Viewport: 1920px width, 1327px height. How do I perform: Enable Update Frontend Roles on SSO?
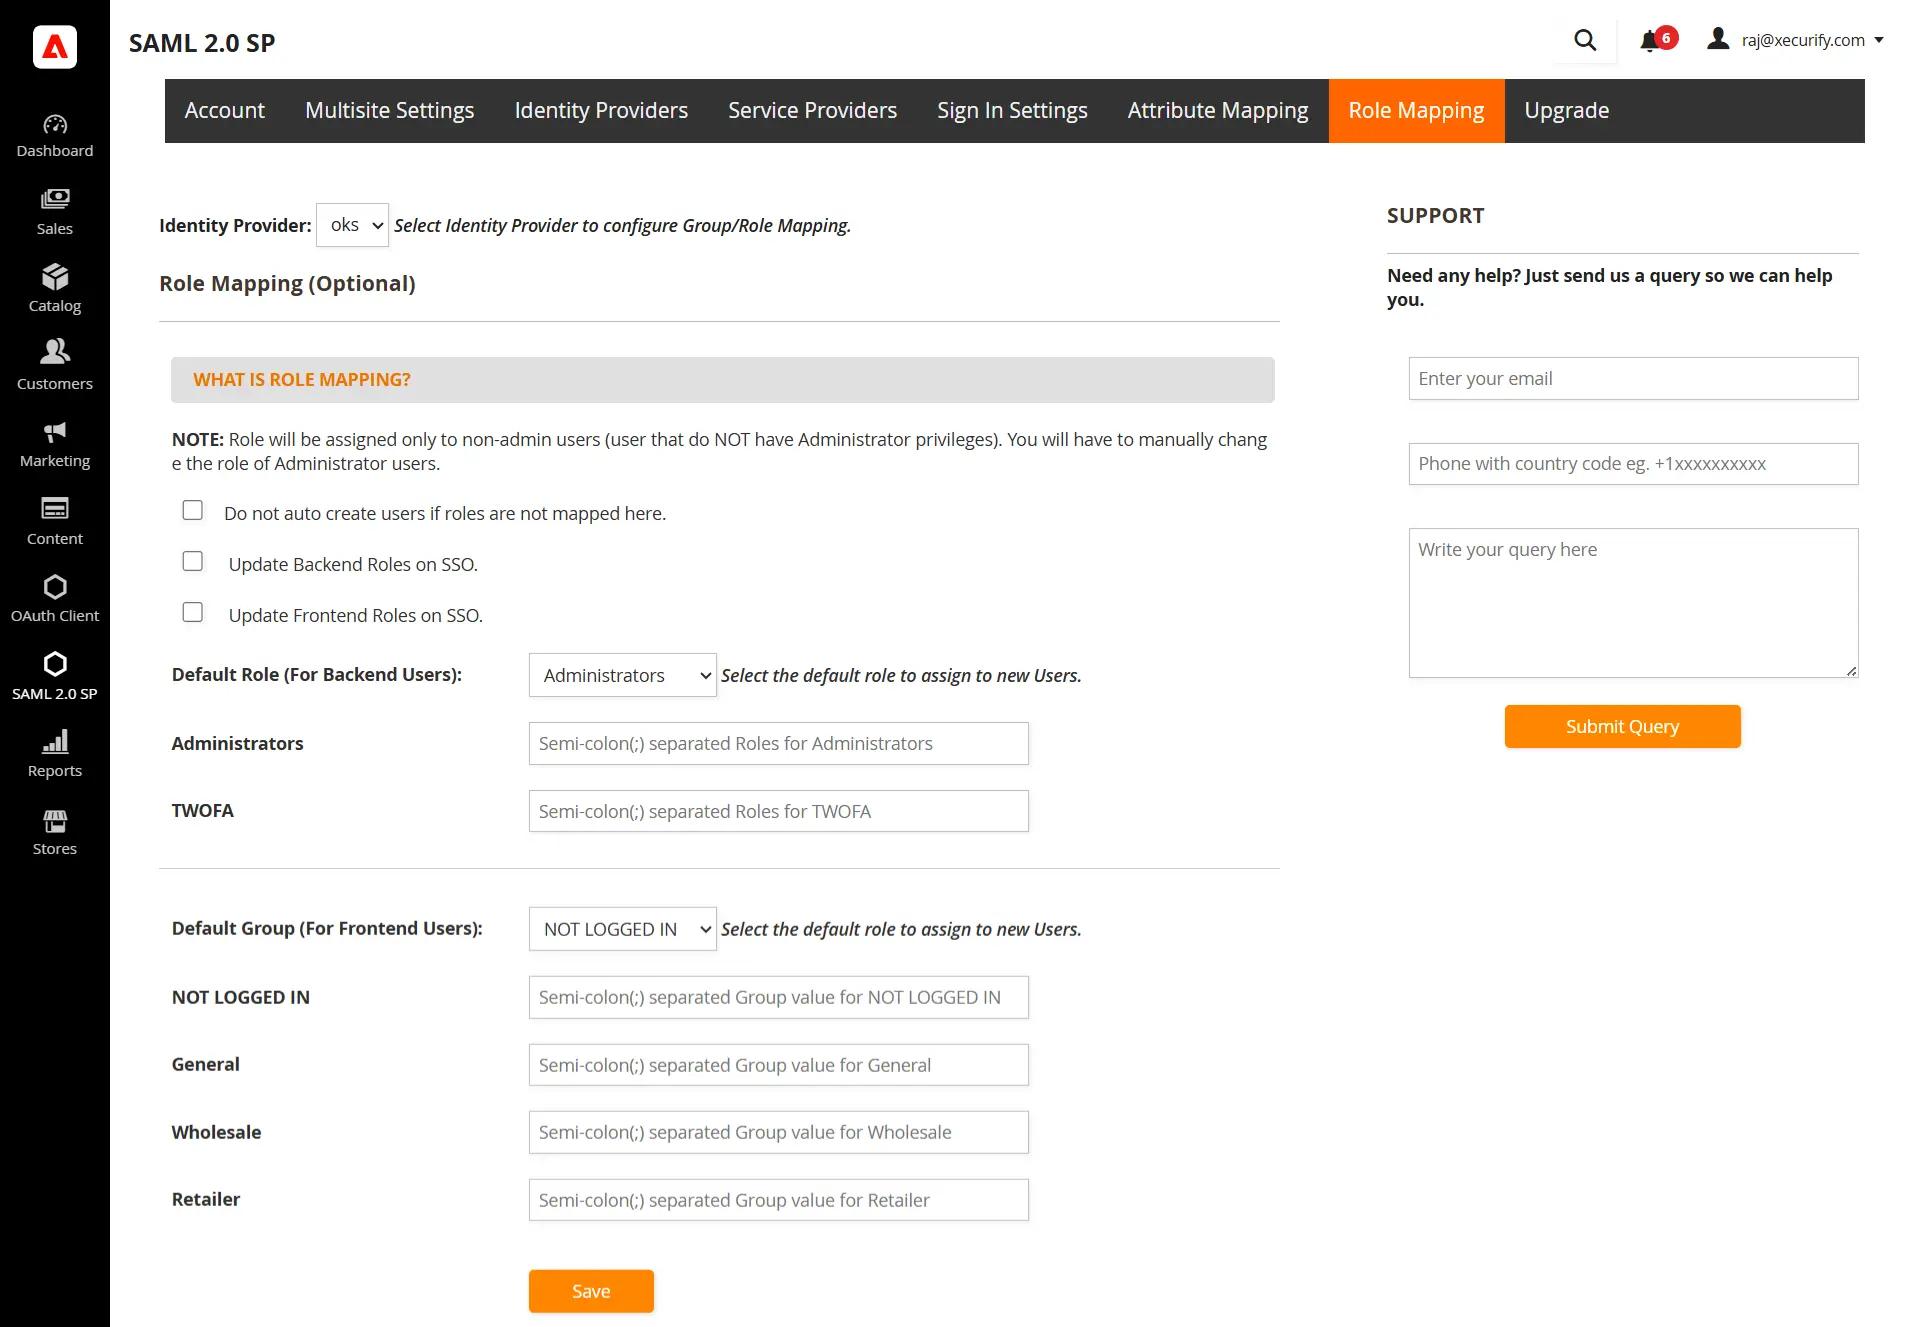(193, 613)
